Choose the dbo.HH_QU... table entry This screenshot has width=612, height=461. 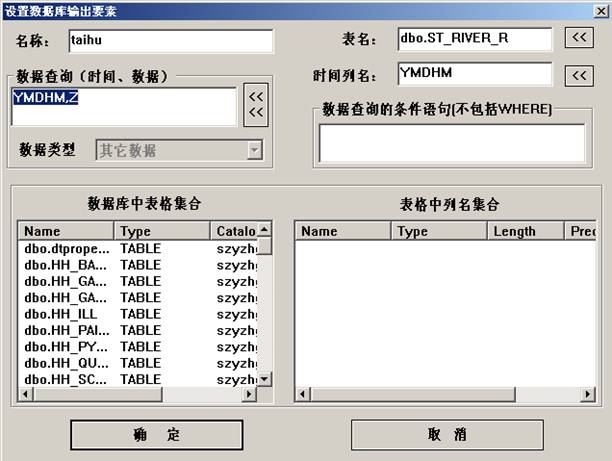click(x=67, y=363)
